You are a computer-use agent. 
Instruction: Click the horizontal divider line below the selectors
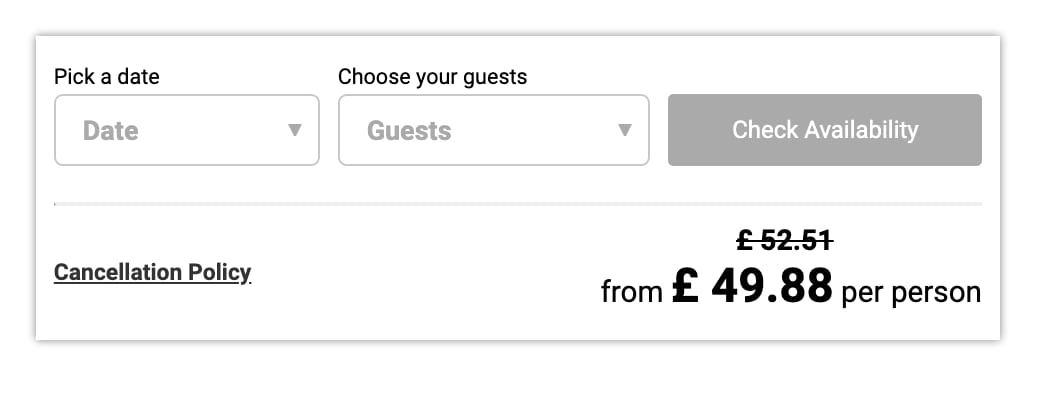tap(517, 203)
